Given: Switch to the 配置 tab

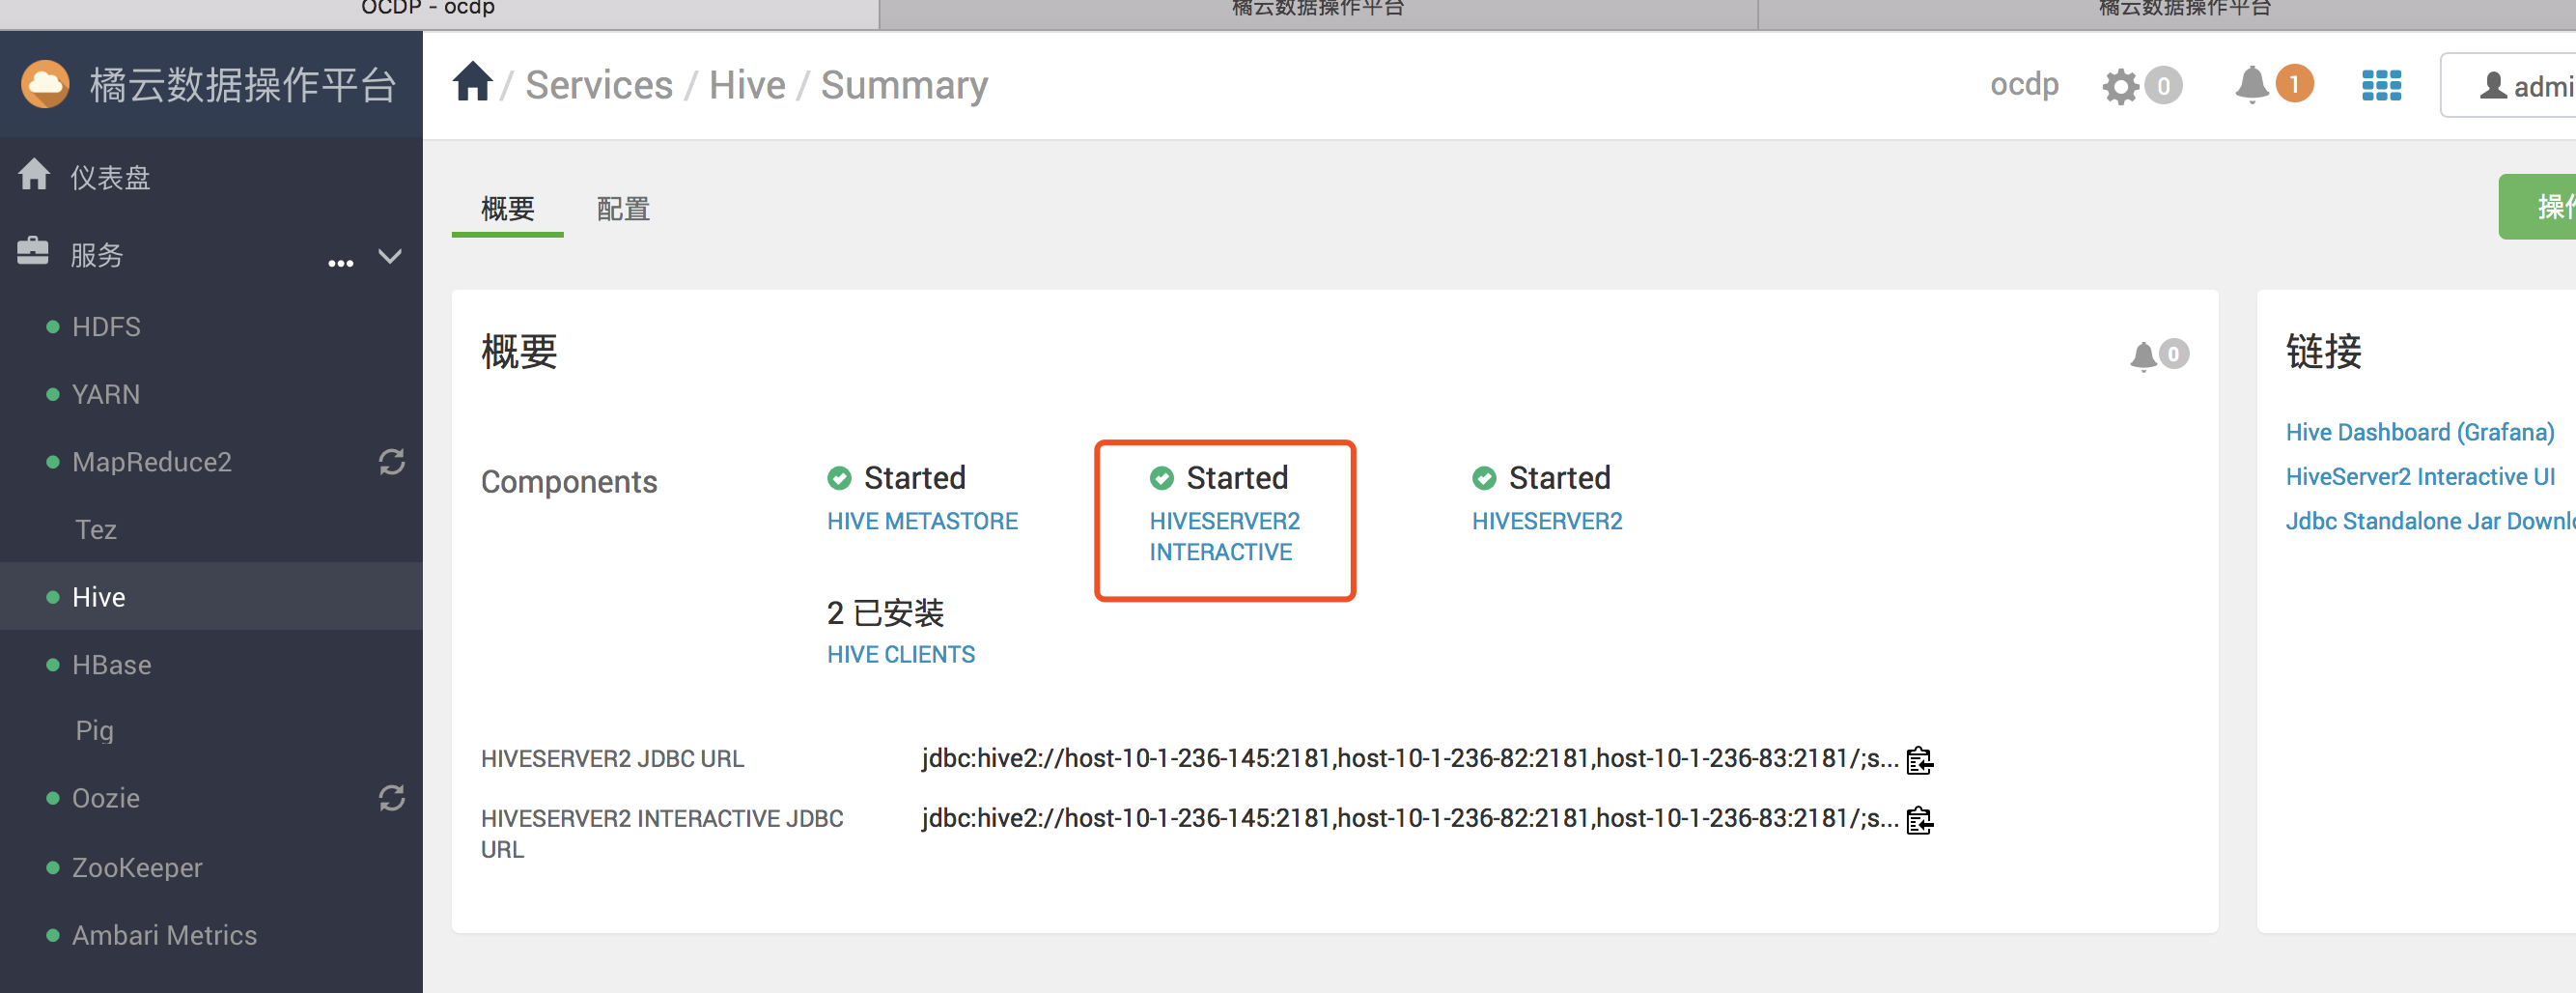Looking at the screenshot, I should (623, 209).
